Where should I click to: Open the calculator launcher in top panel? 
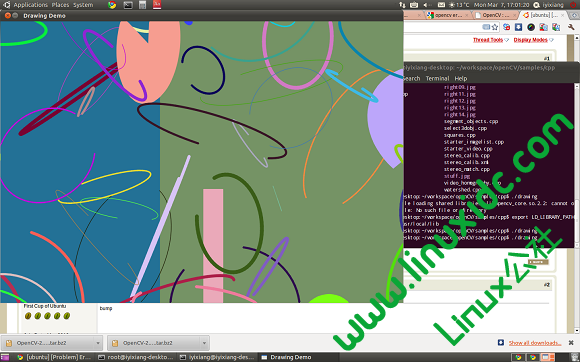[x=142, y=5]
